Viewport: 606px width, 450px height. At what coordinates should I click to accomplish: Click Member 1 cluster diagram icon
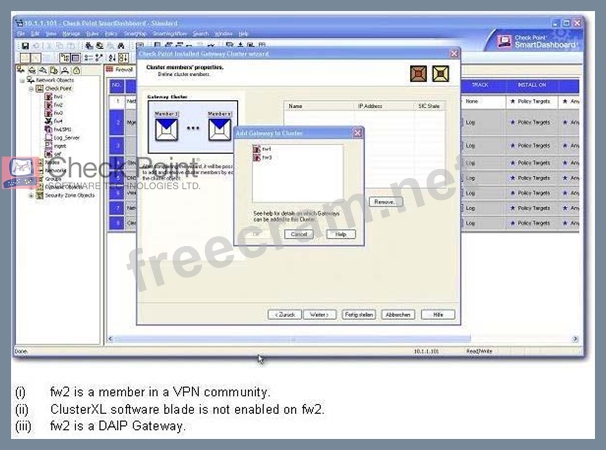(167, 130)
